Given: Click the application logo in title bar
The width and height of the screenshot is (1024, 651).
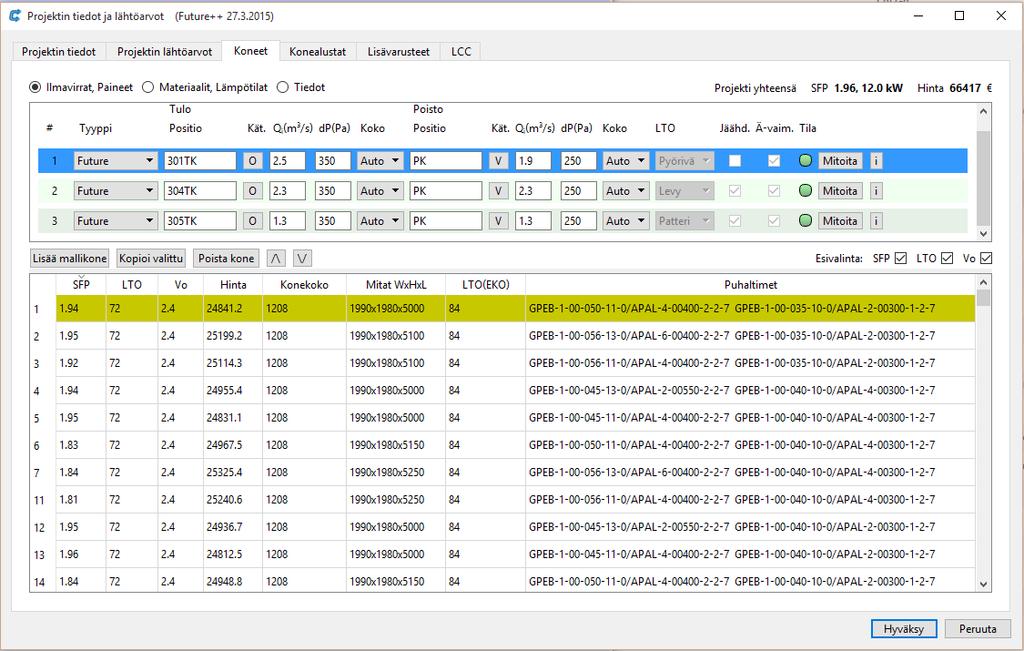Looking at the screenshot, I should point(14,16).
